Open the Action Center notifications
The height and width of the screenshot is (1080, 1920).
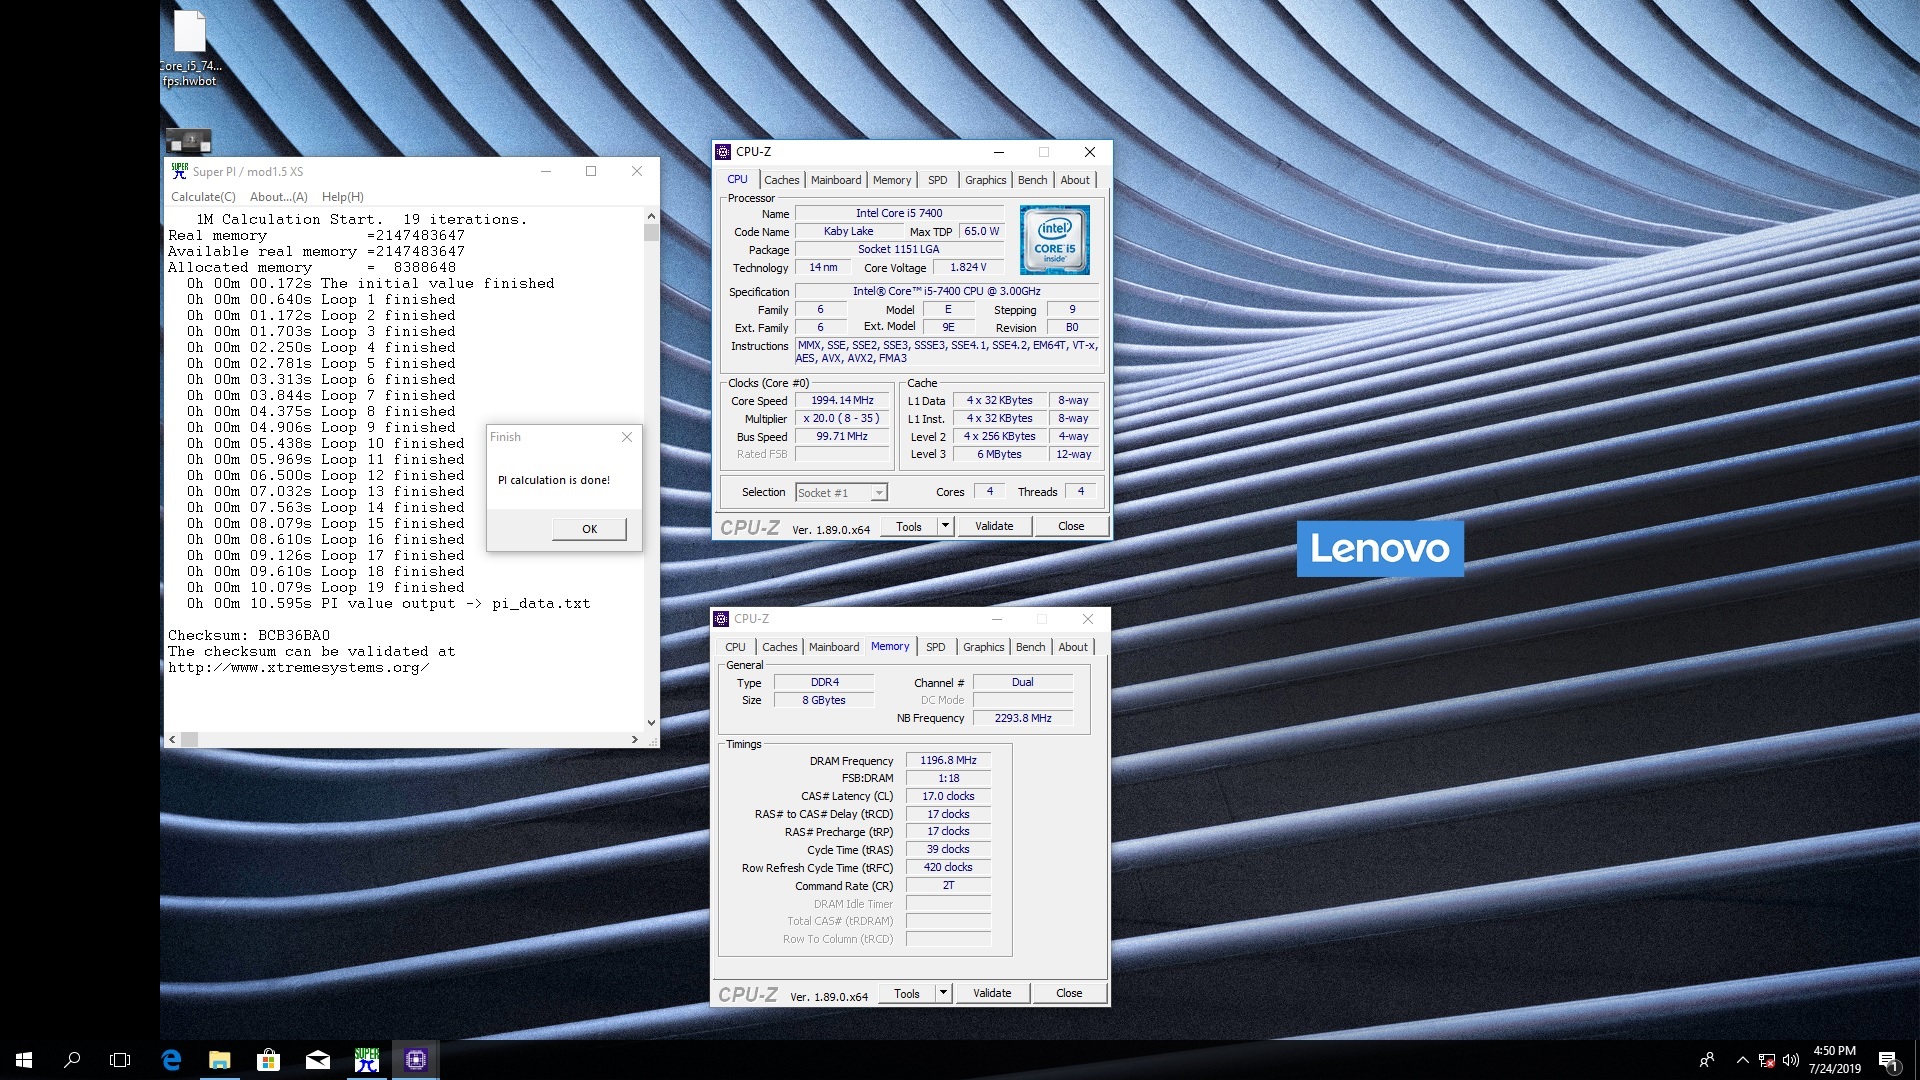1889,1060
